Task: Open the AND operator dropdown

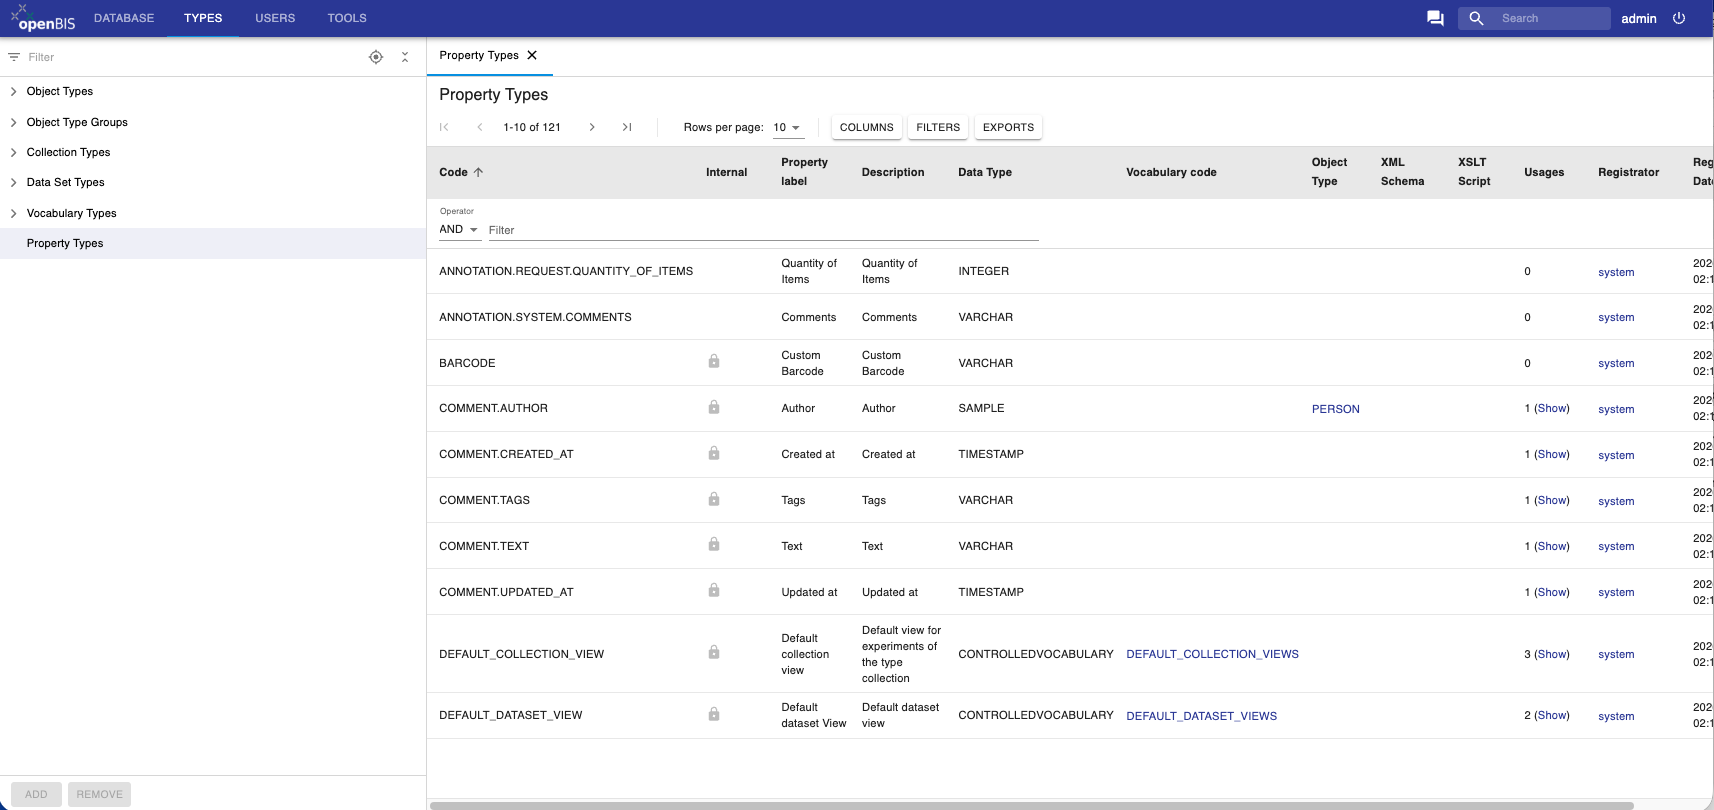Action: coord(459,229)
